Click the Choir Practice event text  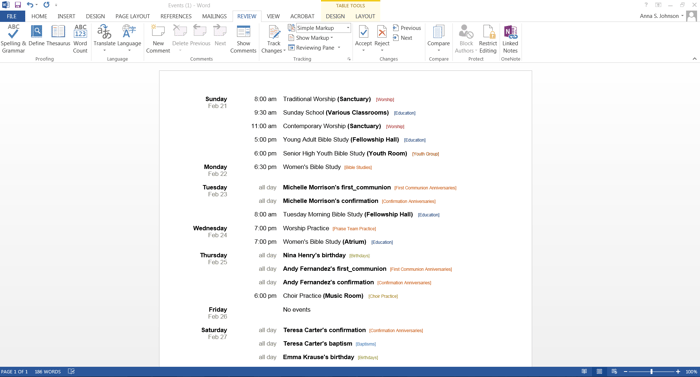(x=323, y=296)
